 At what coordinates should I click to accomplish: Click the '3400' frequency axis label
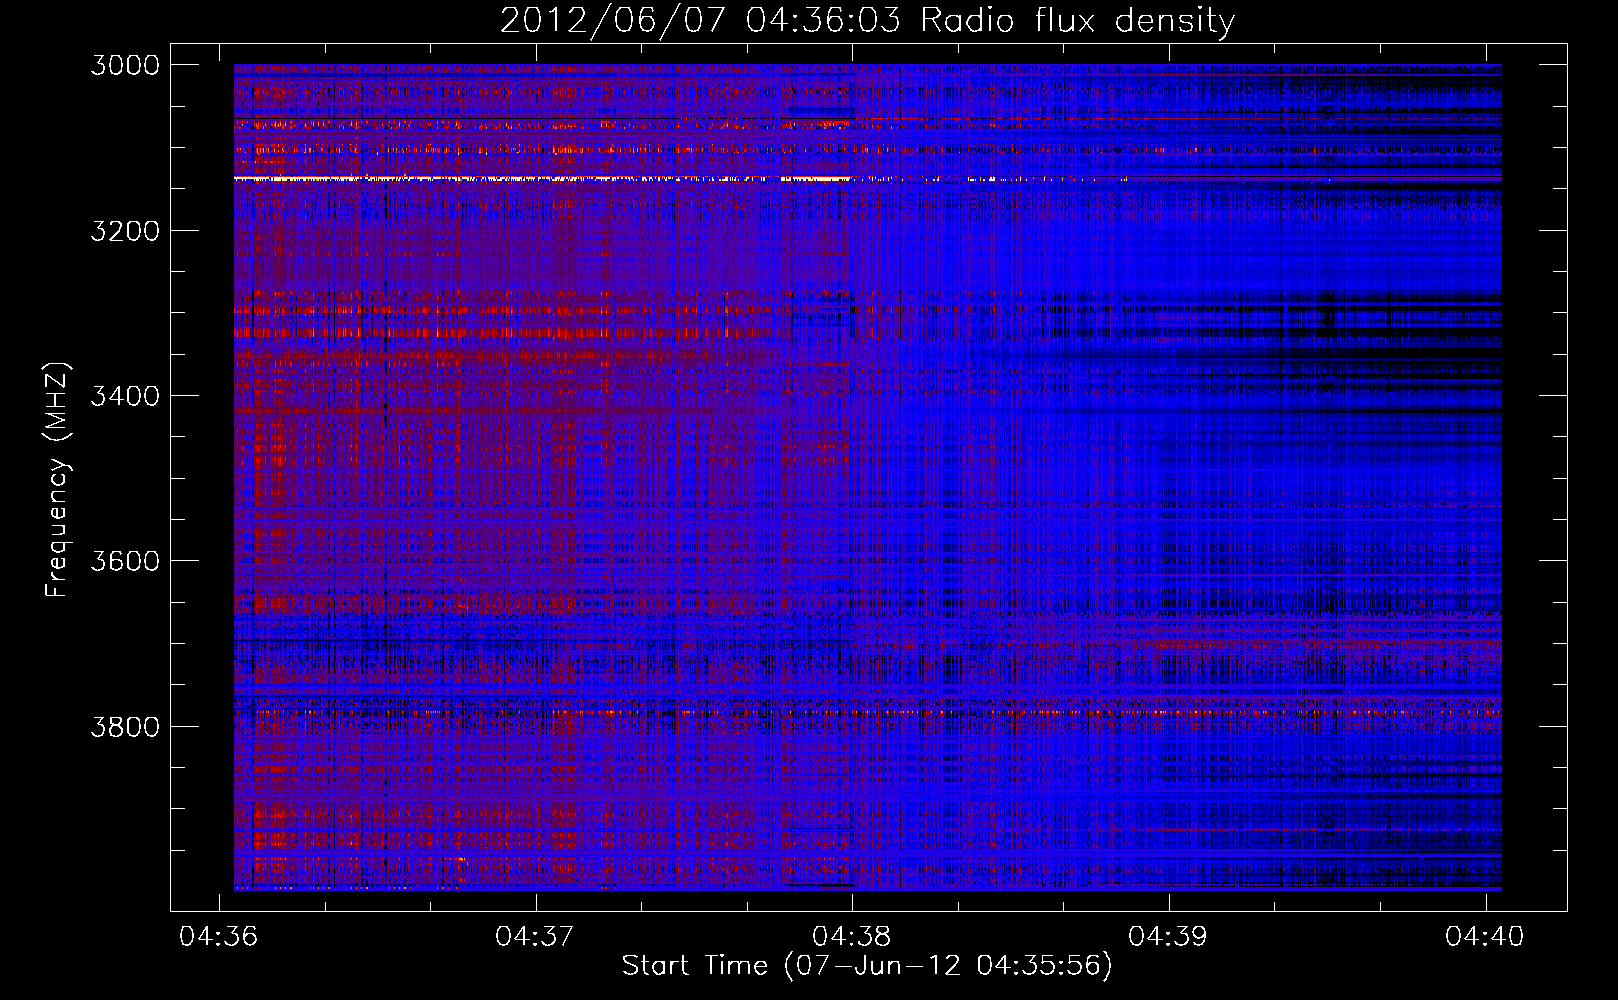[x=125, y=395]
